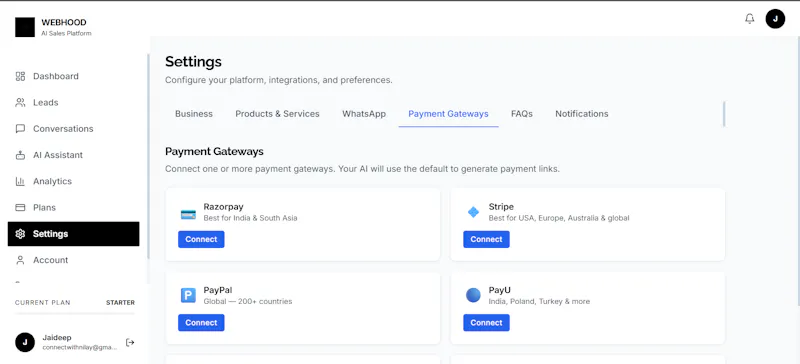Click the plan usage progress bar
Screen dimensions: 800x364
click(75, 313)
